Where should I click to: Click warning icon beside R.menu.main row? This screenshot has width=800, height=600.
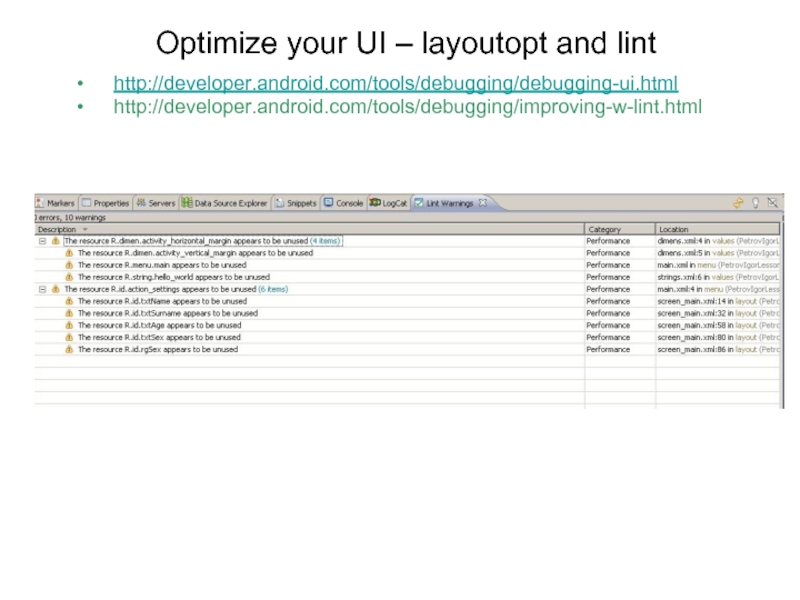pos(69,265)
